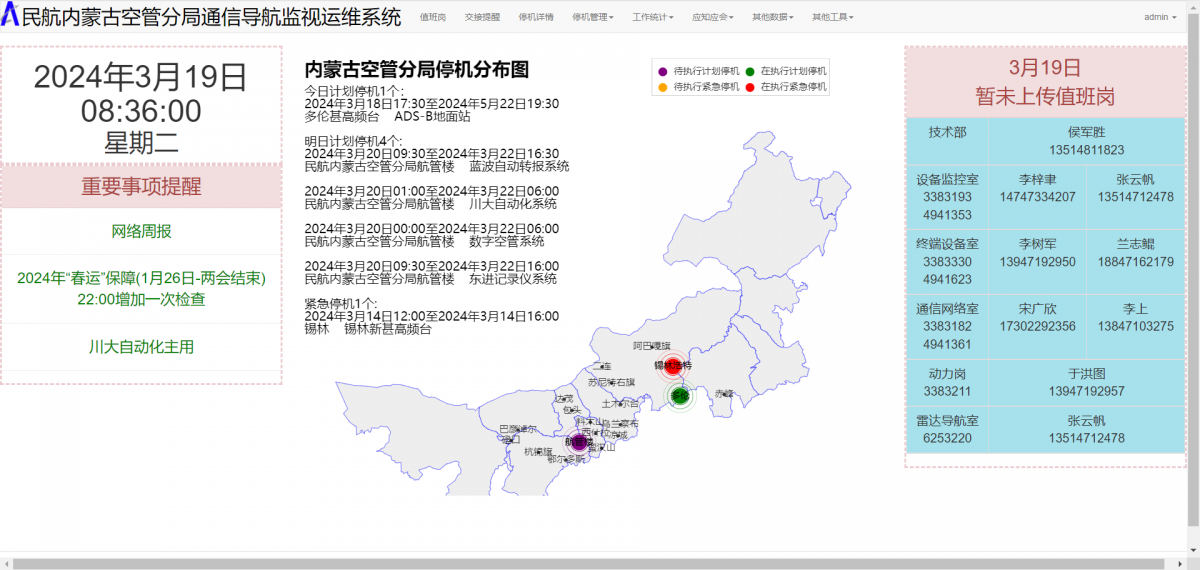The image size is (1200, 570).
Task: Open the 网络周报 reminder link
Action: (x=141, y=231)
